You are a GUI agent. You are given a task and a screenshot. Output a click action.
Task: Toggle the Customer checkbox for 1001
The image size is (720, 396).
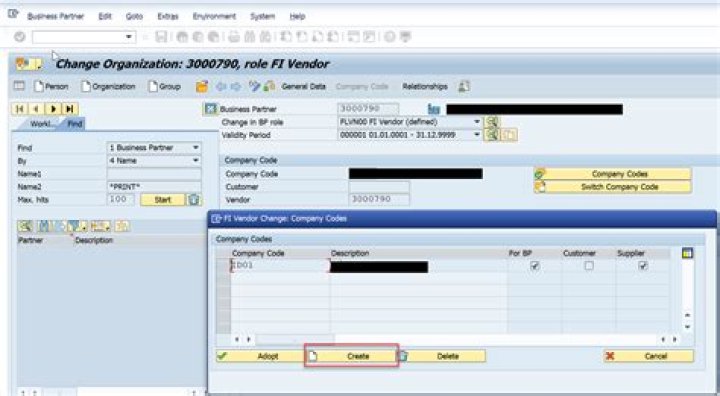point(589,266)
